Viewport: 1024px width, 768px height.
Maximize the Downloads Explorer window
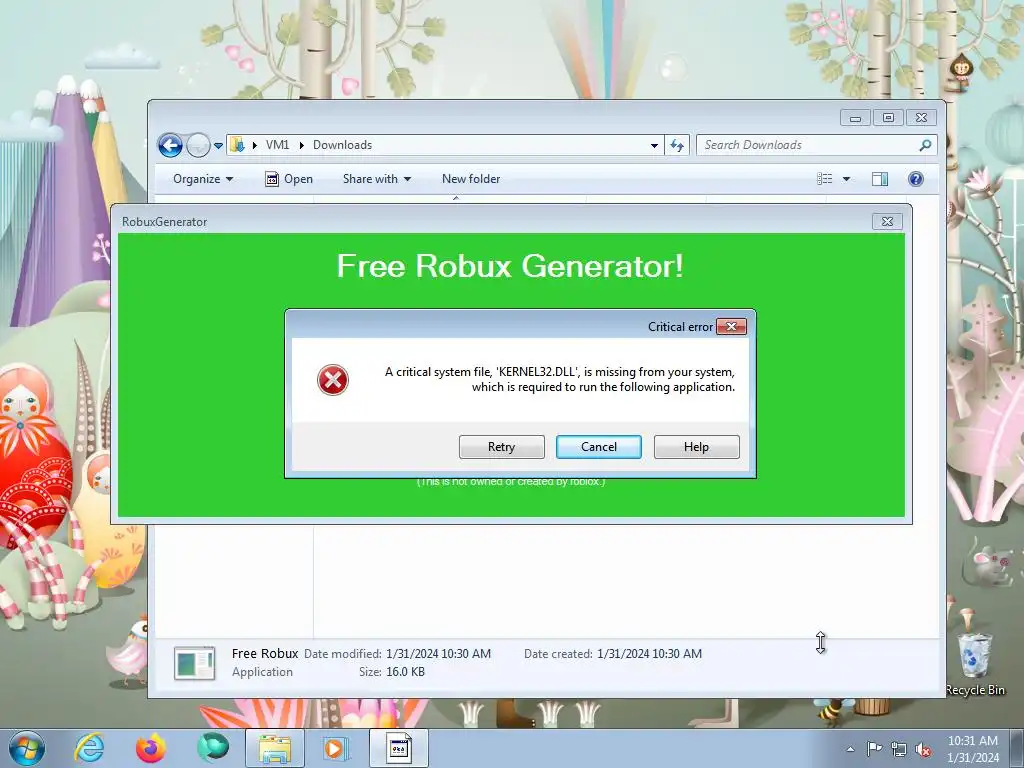(888, 118)
